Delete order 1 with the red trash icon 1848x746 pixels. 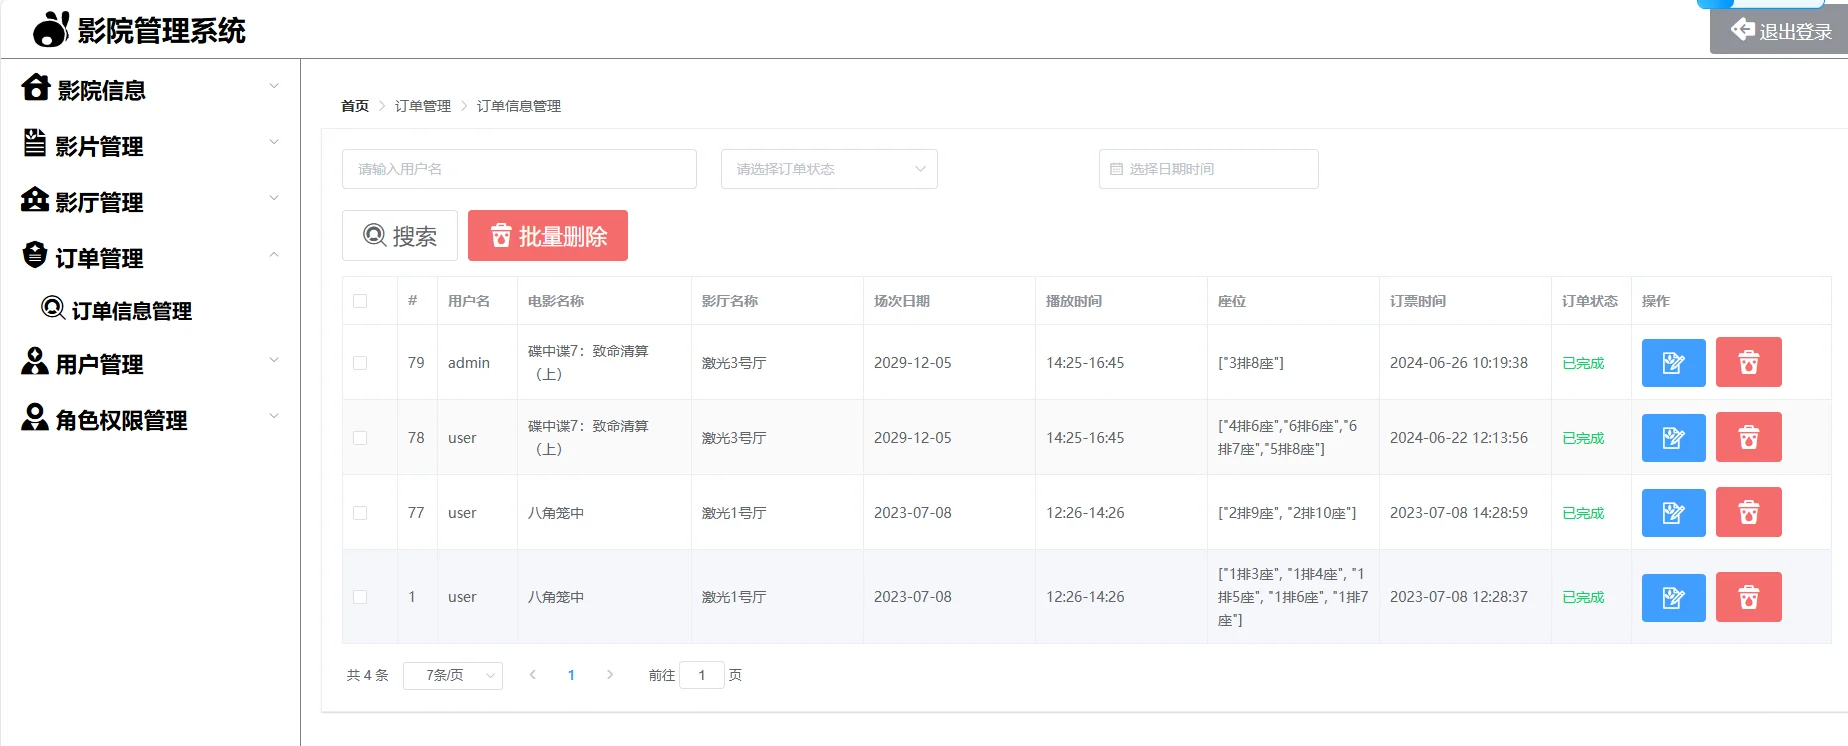coord(1749,597)
